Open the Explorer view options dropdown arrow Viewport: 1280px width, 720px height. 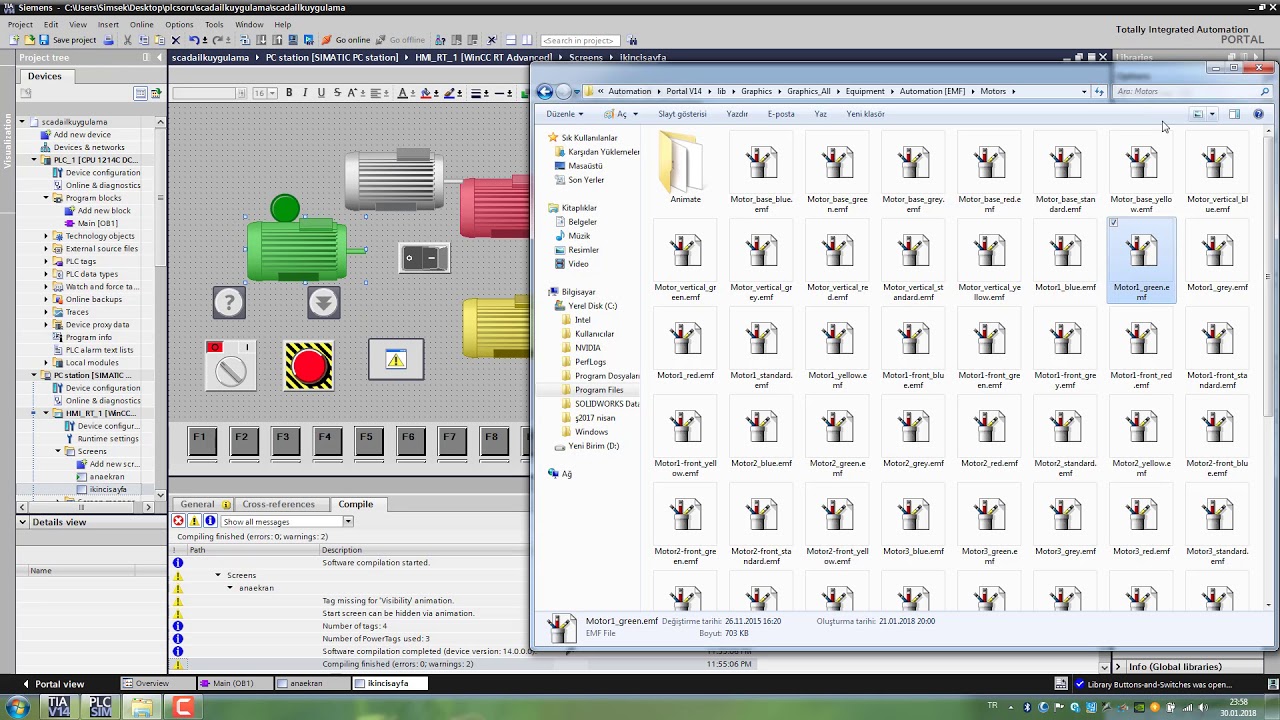tap(1212, 114)
